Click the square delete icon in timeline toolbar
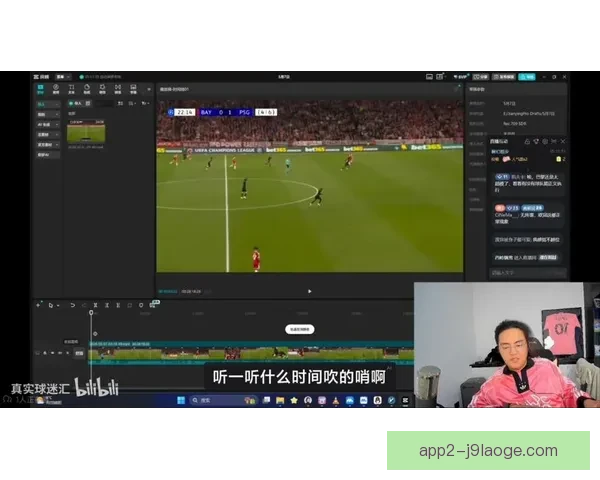 (x=129, y=305)
